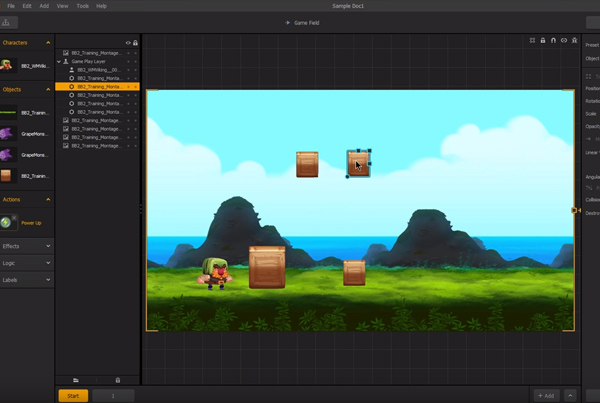Collapse the Actions section
600x403 pixels.
click(48, 199)
